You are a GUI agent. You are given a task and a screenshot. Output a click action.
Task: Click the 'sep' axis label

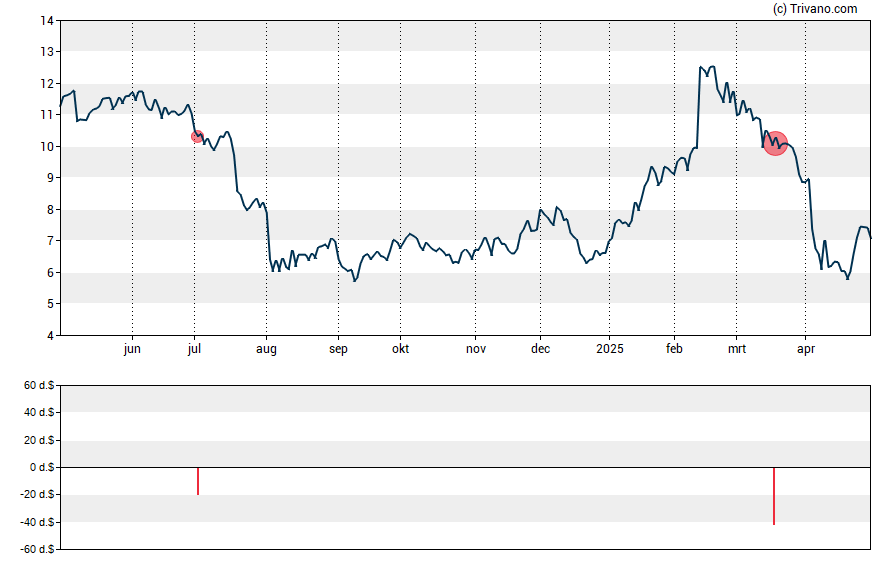[x=338, y=349]
